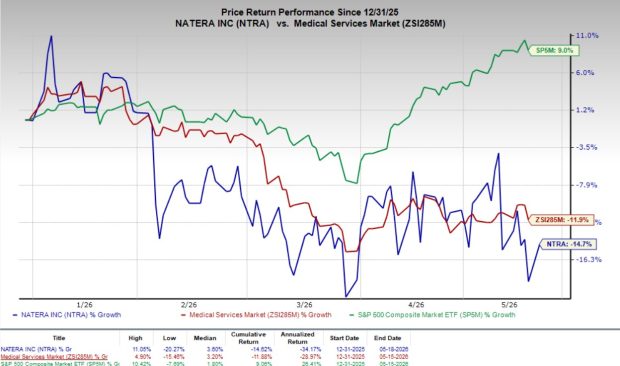Select the 'NATERA INC (NTRA) % Growth' legend entry

[x=67, y=315]
